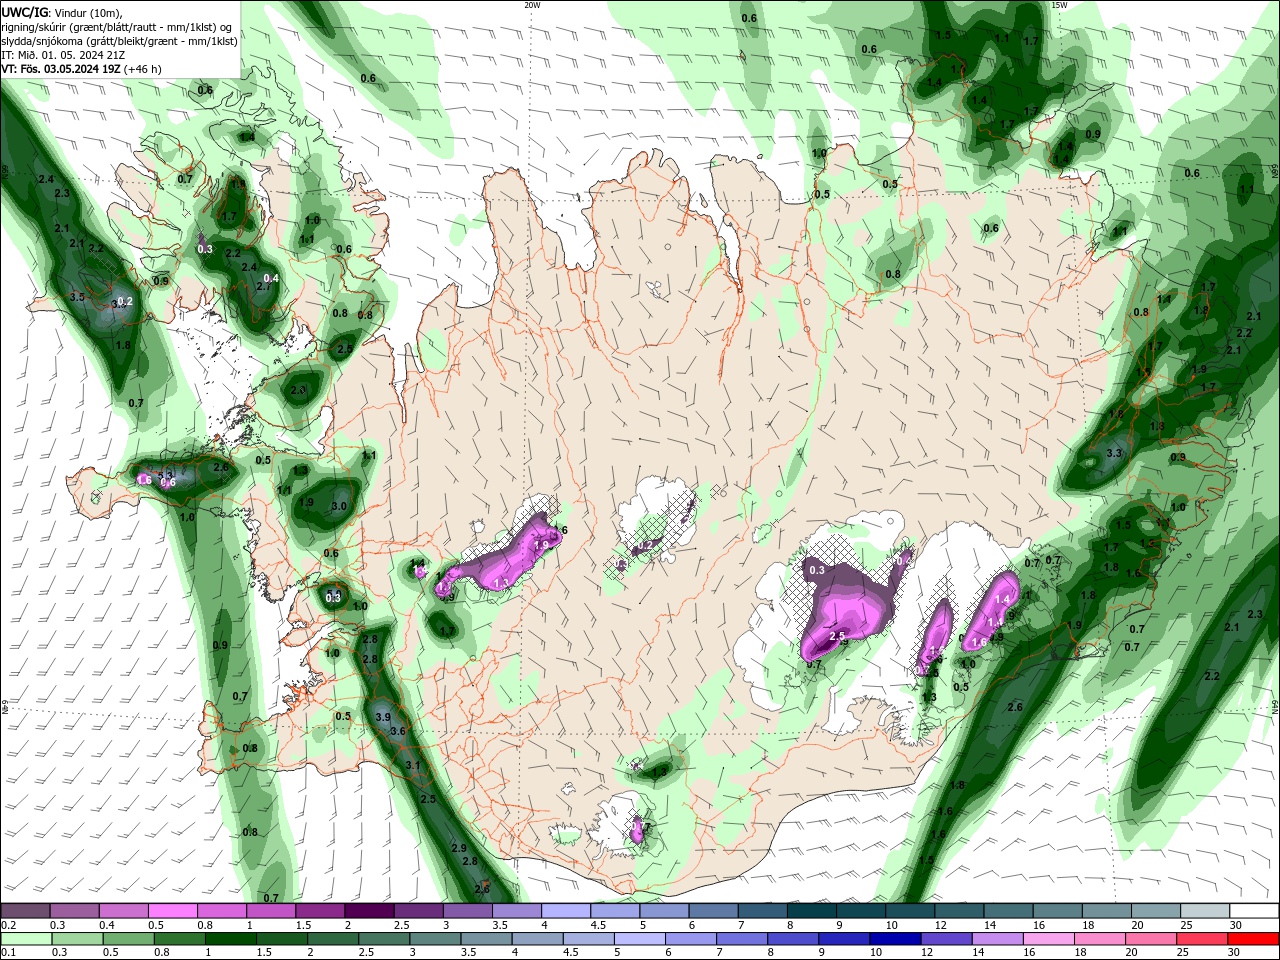This screenshot has width=1280, height=960.
Task: Select lilac 14 swatch in rain scale
Action: pos(998,939)
